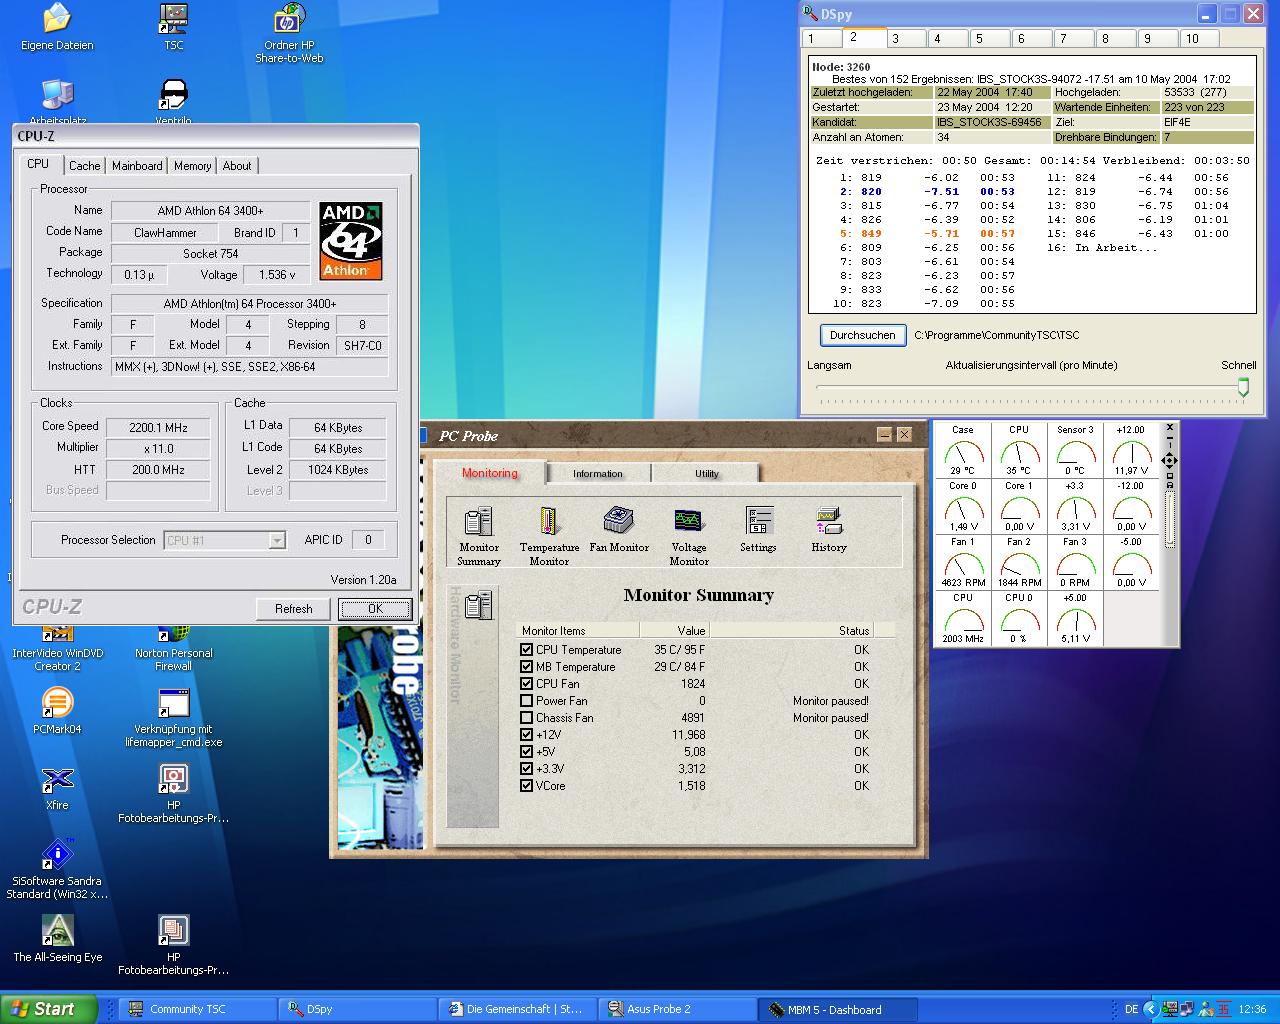This screenshot has width=1280, height=1024.
Task: Click the MBM dashboard small x icon
Action: tap(1170, 427)
